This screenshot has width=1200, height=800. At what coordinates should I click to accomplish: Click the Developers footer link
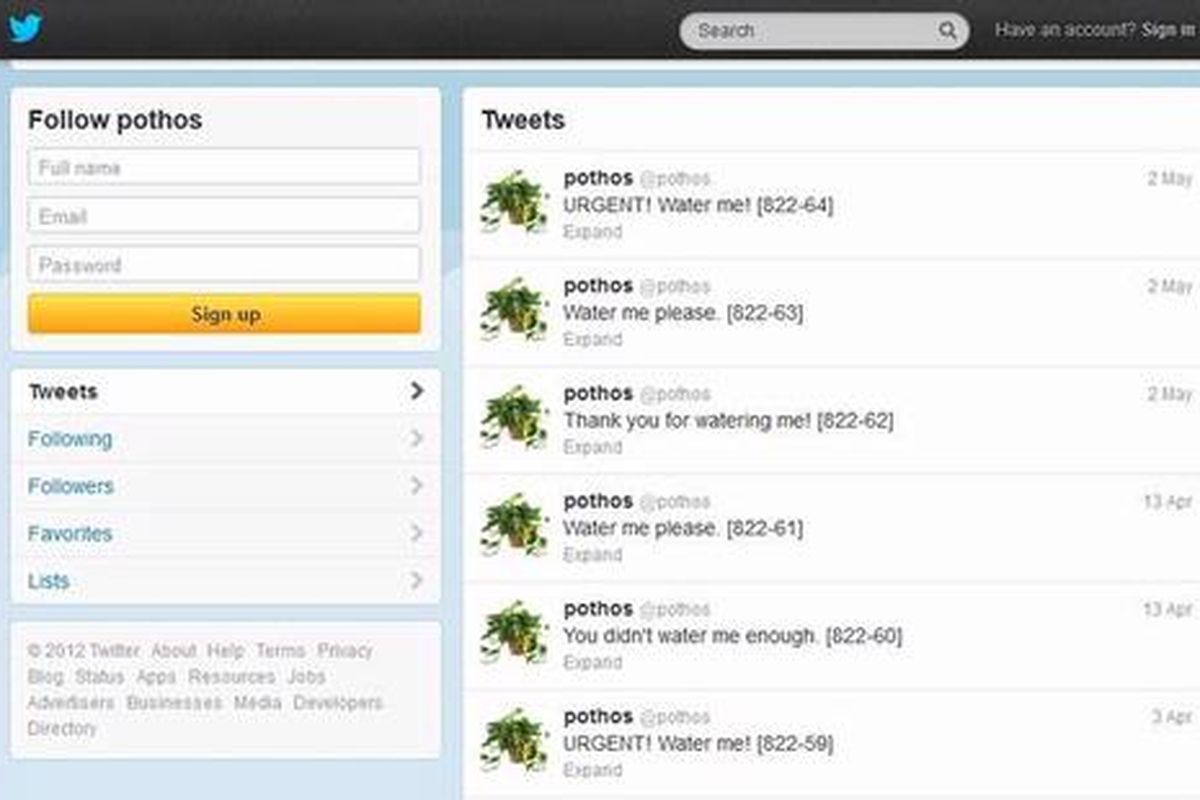click(x=338, y=703)
